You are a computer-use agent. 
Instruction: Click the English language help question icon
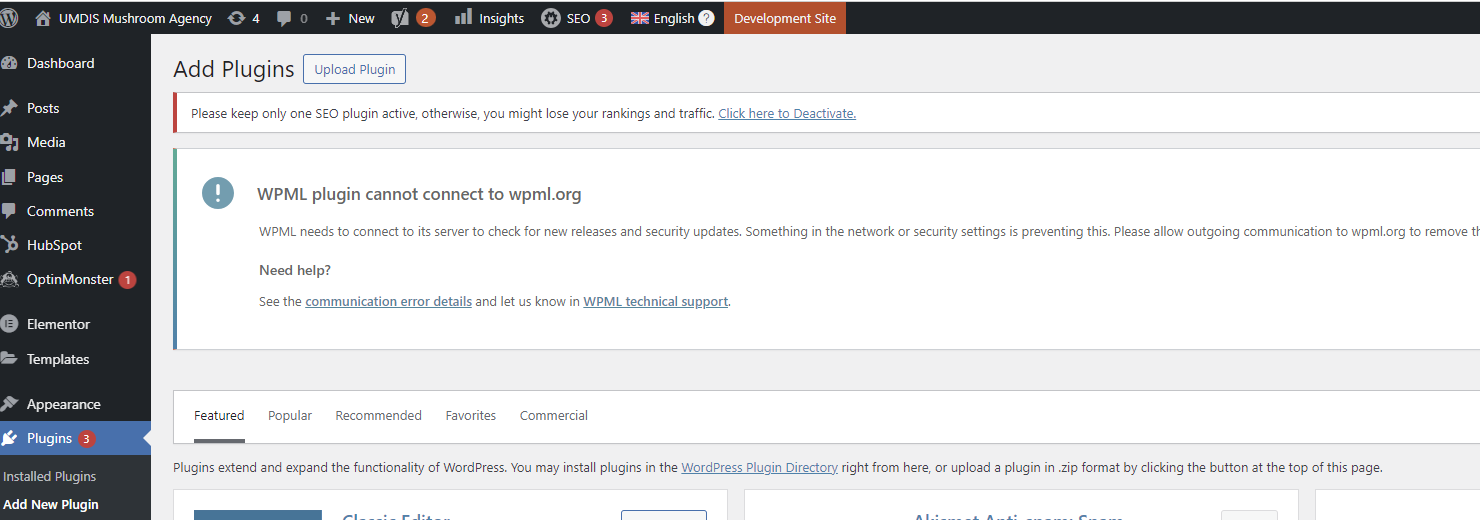tap(706, 18)
